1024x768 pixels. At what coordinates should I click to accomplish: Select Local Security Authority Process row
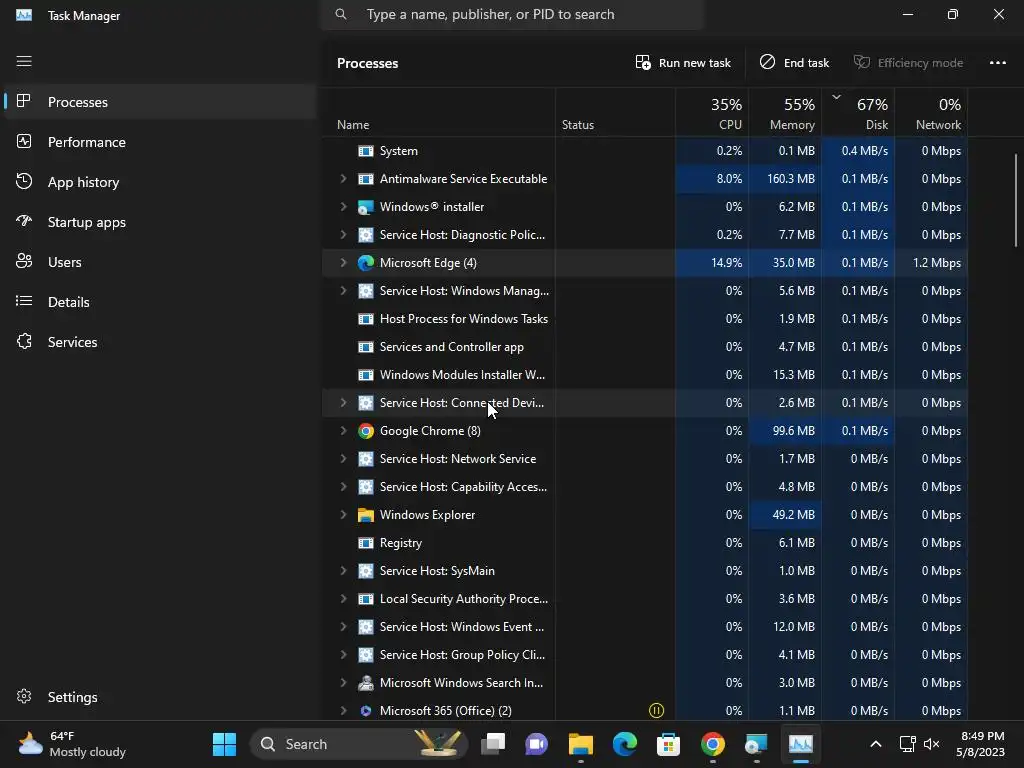click(645, 599)
